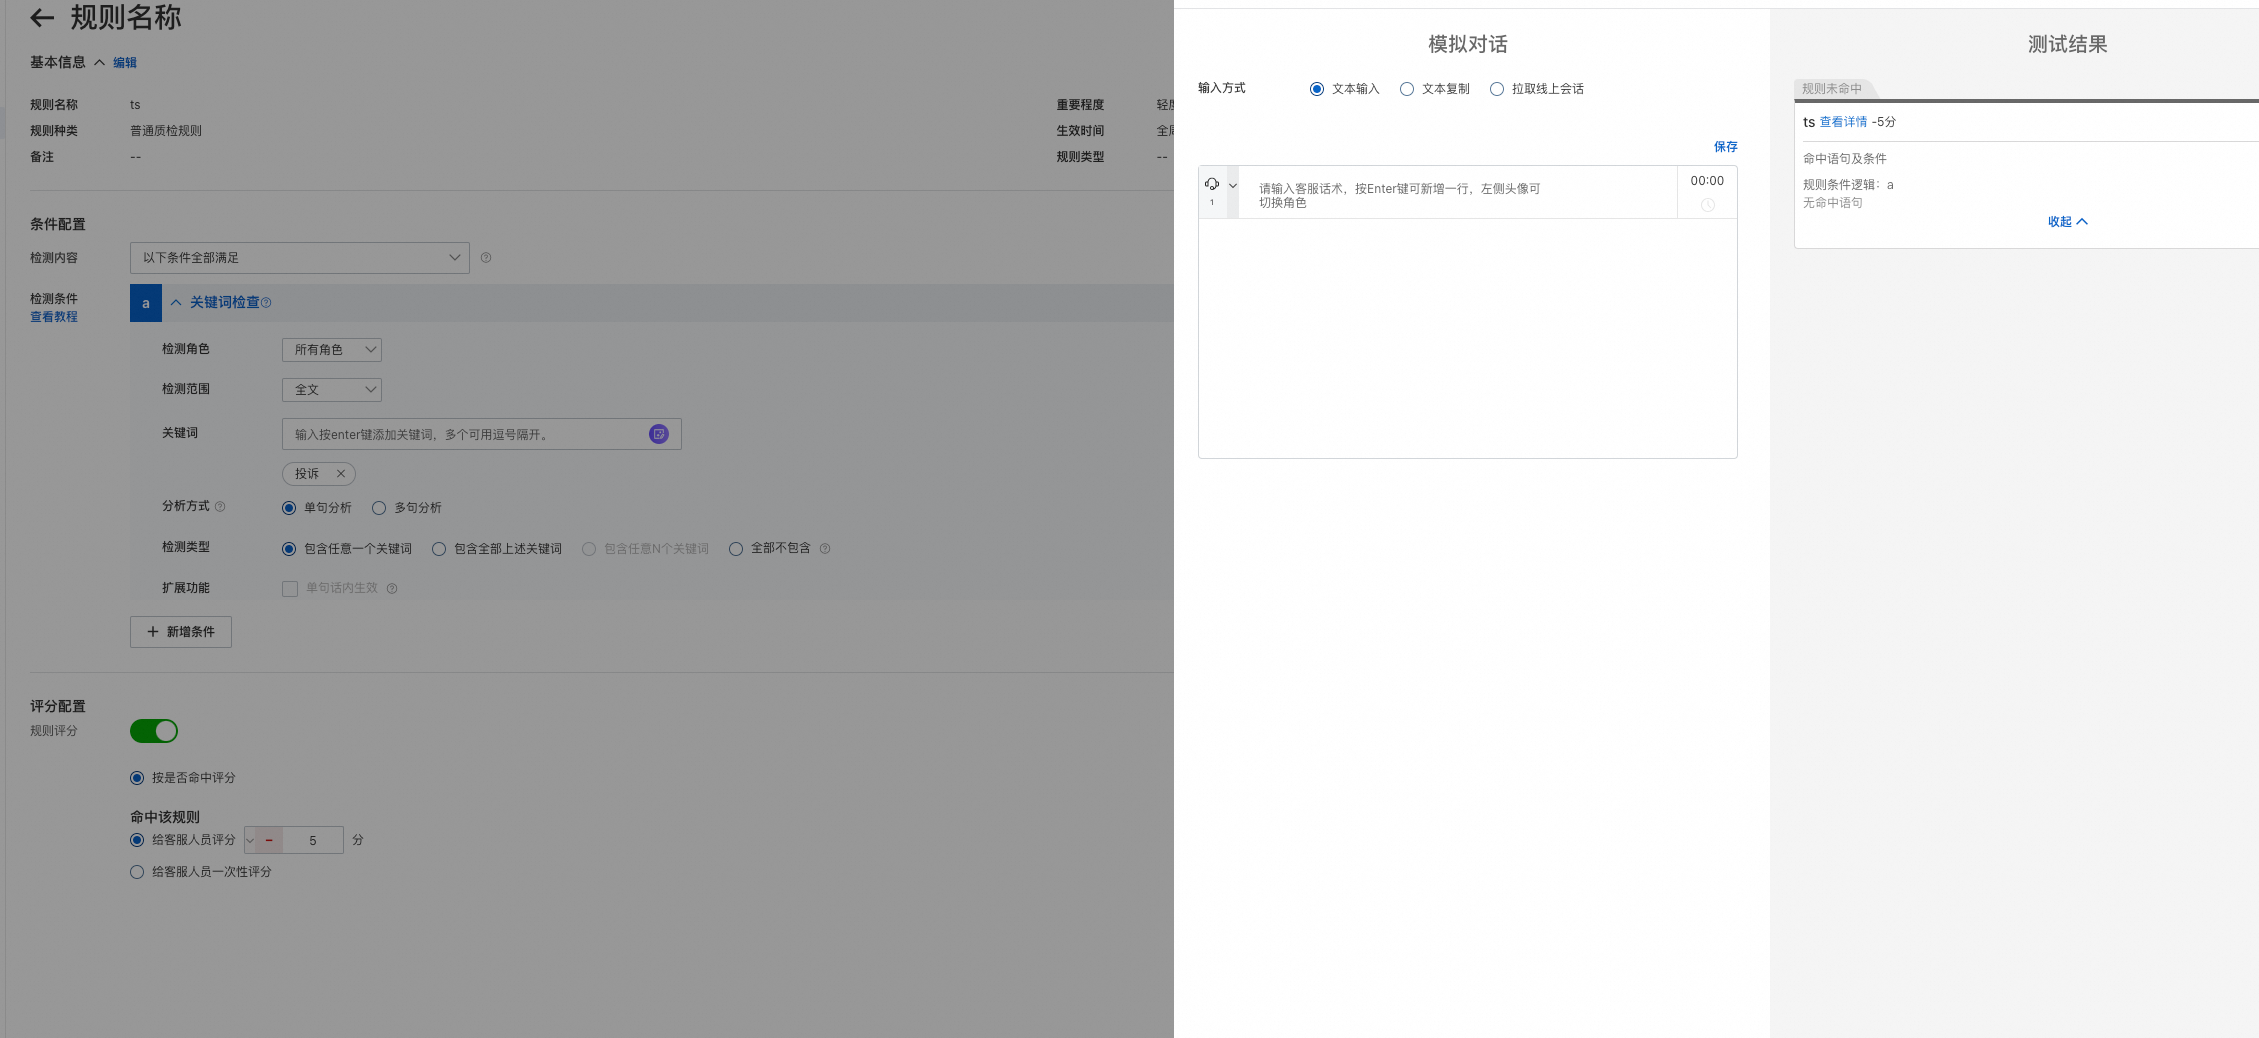Remove the 投诉 keyword tag

click(341, 473)
